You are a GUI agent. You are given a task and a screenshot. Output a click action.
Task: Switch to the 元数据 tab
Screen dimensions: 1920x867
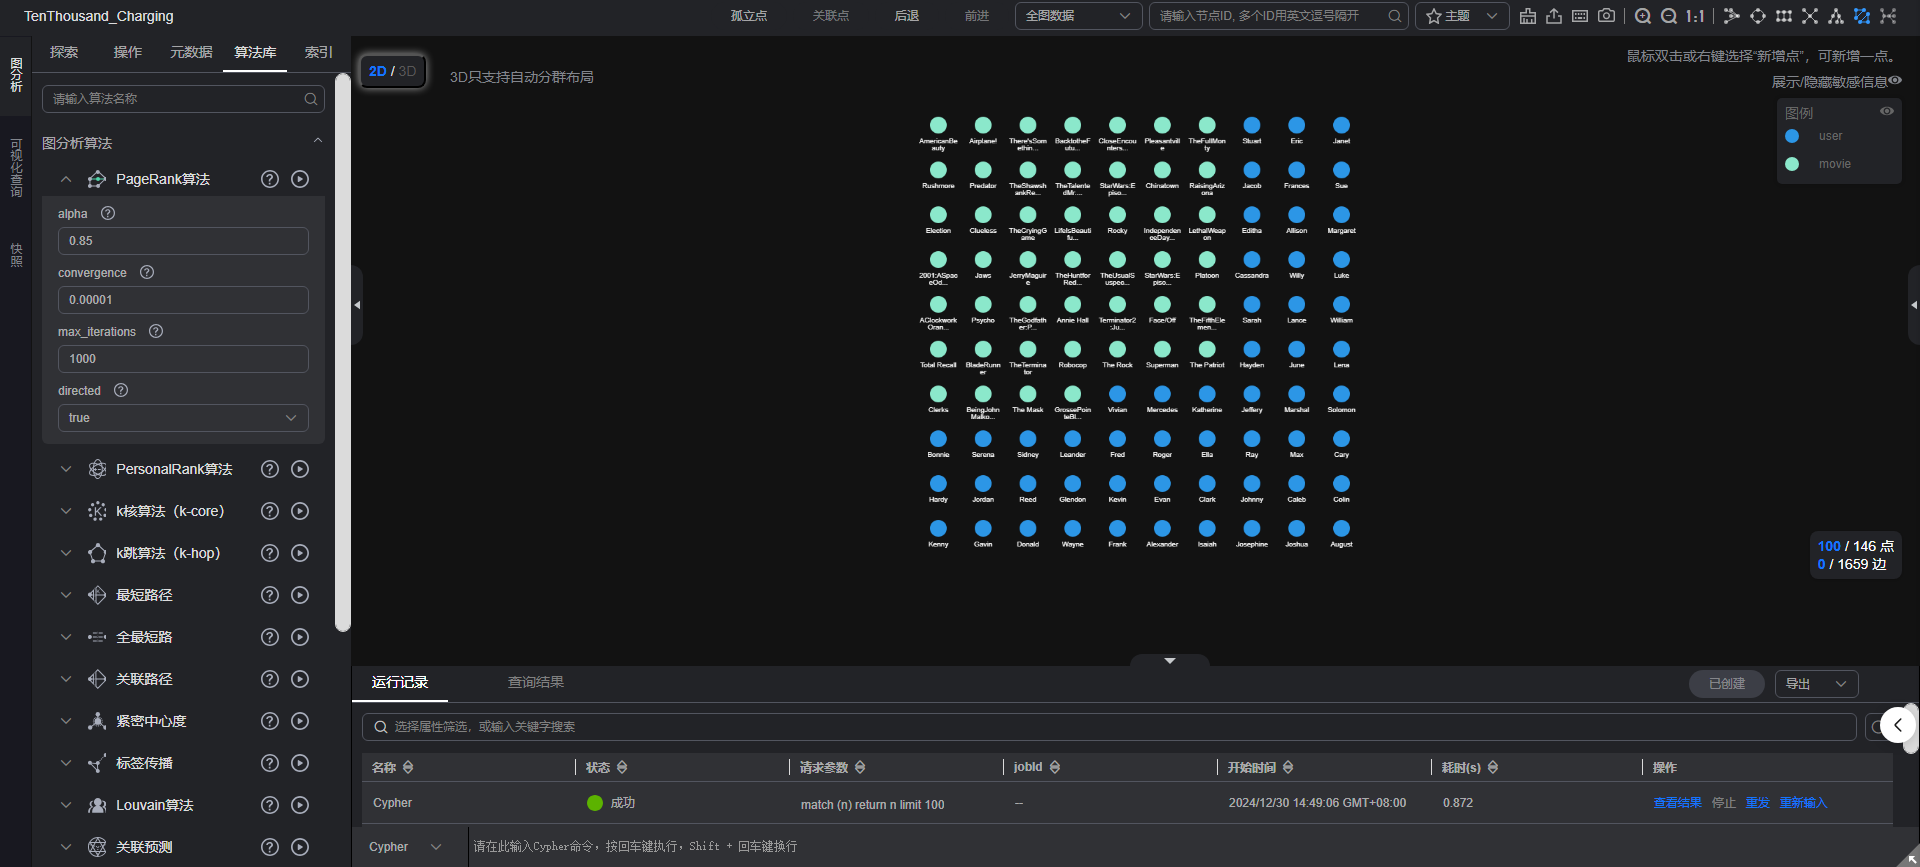(191, 52)
